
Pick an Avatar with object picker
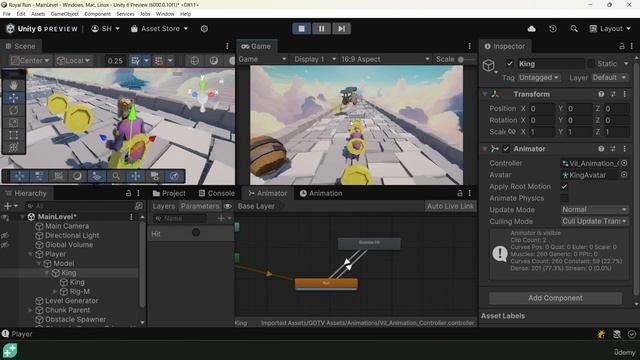624,175
